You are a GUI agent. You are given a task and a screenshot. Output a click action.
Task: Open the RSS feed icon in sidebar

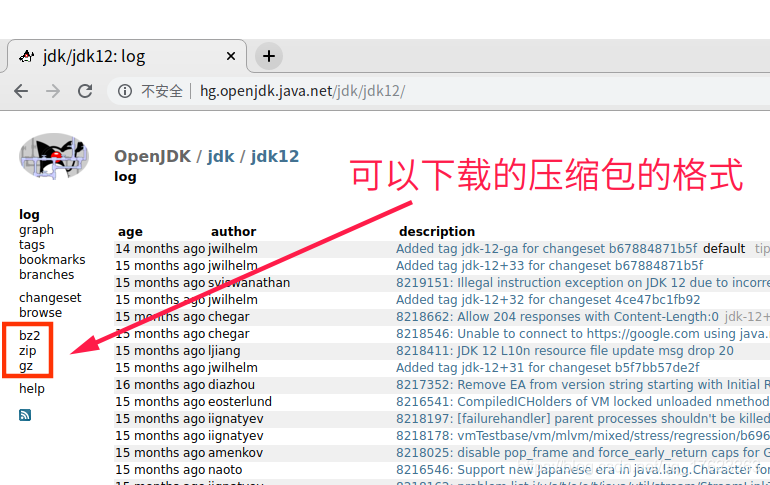pyautogui.click(x=25, y=415)
